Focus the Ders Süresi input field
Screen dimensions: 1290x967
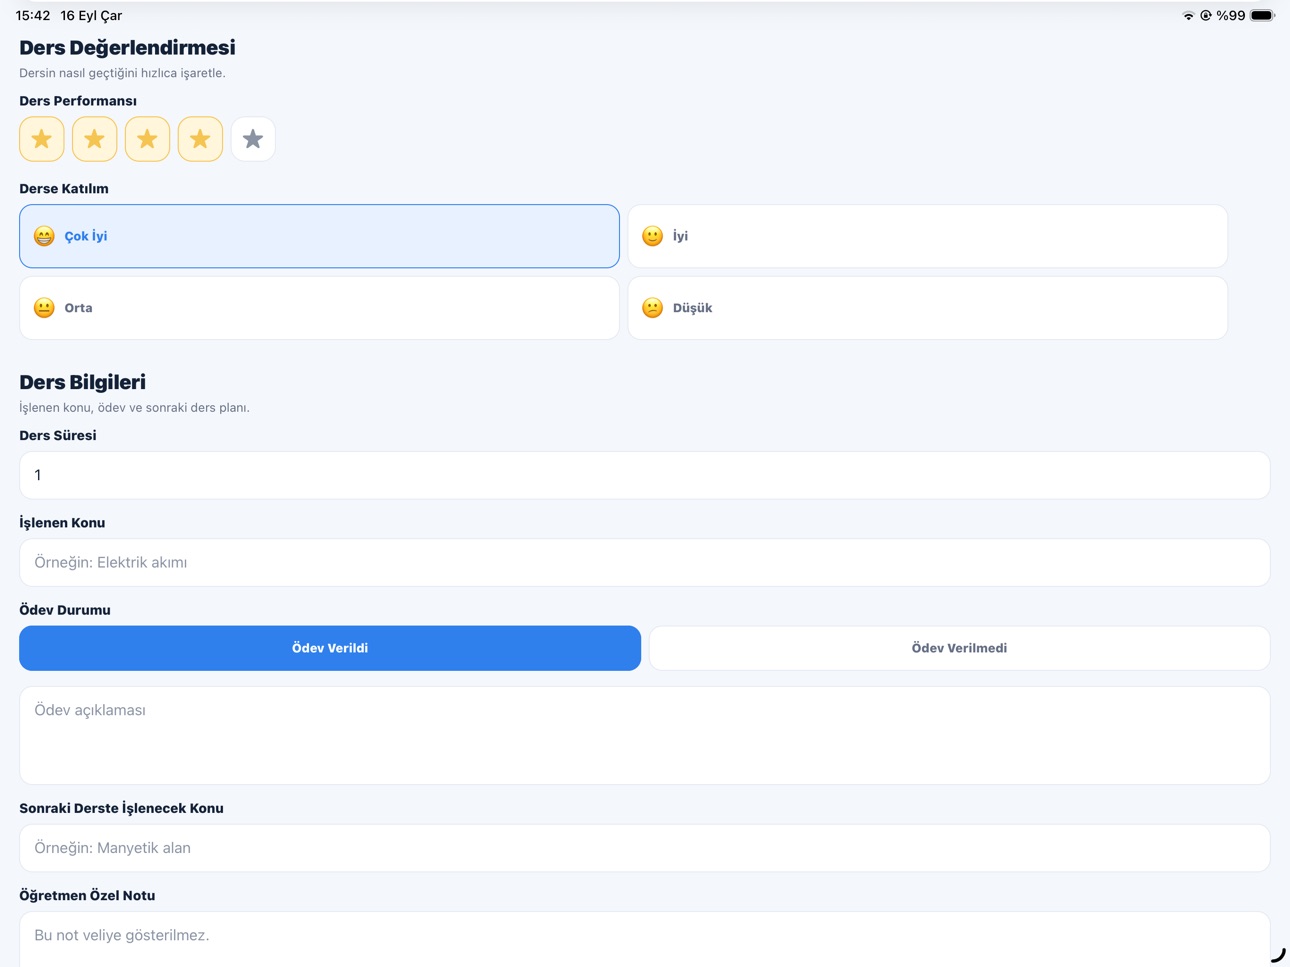pos(645,475)
